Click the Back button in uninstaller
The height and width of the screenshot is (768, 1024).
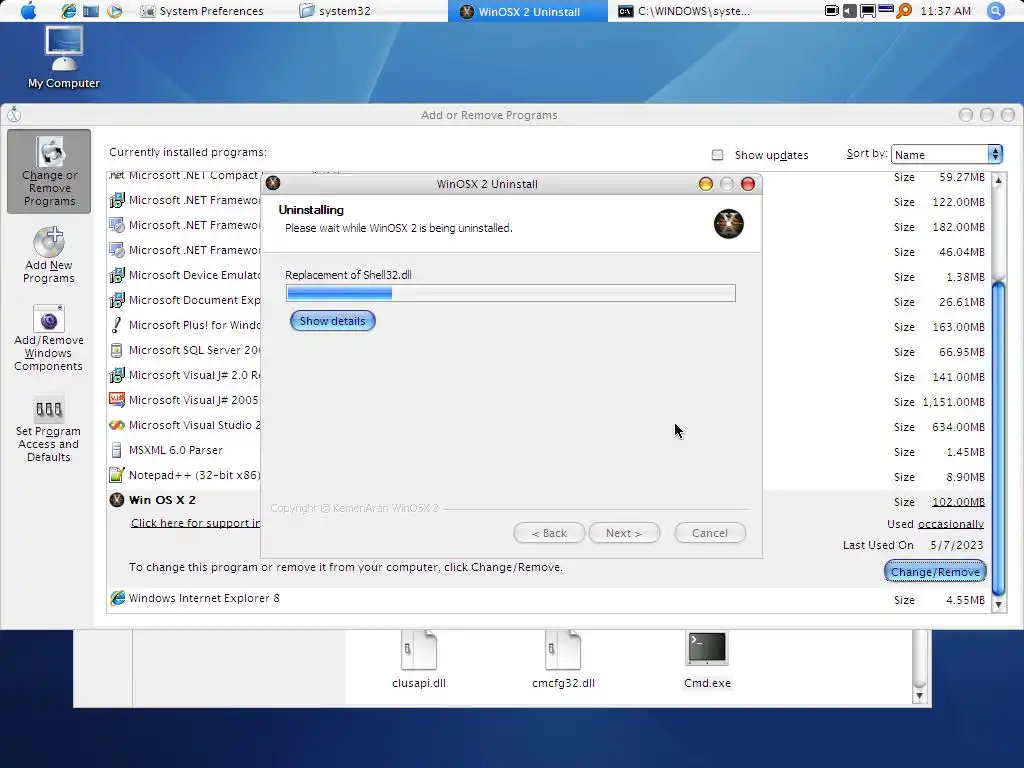[549, 533]
